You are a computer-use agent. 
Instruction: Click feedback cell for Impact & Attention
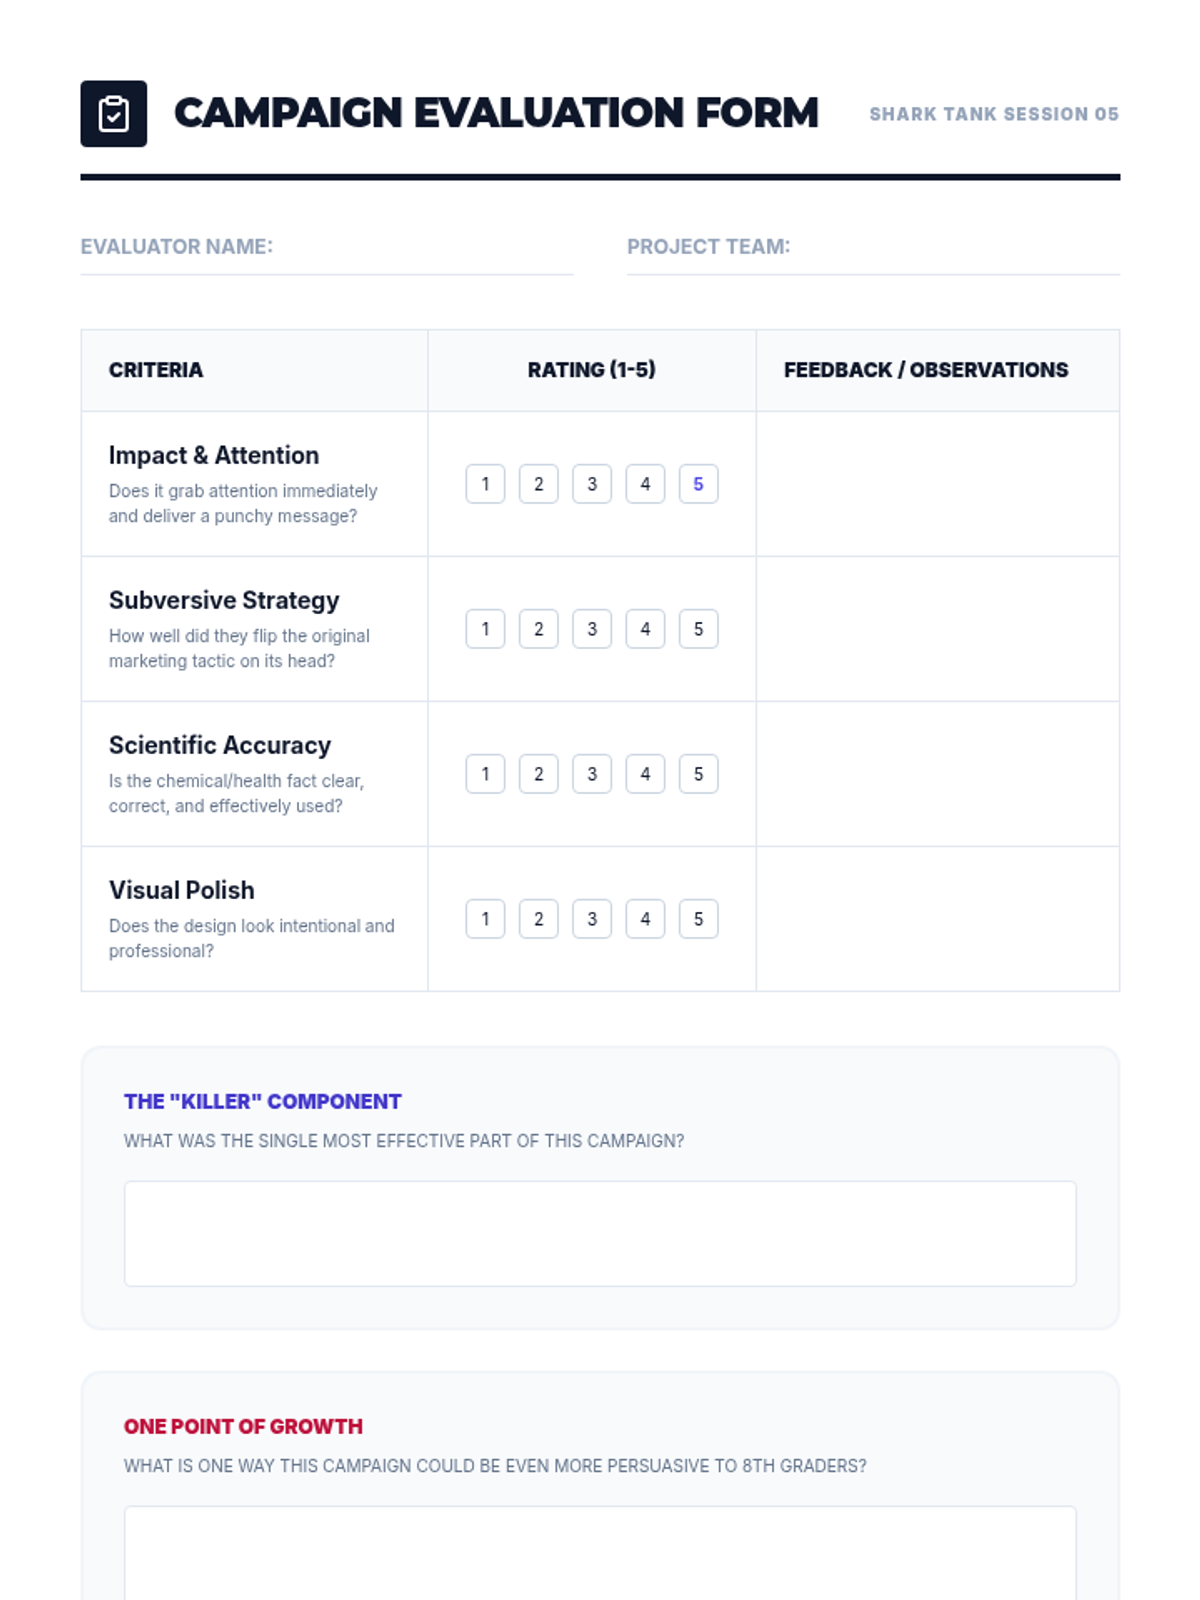click(938, 484)
